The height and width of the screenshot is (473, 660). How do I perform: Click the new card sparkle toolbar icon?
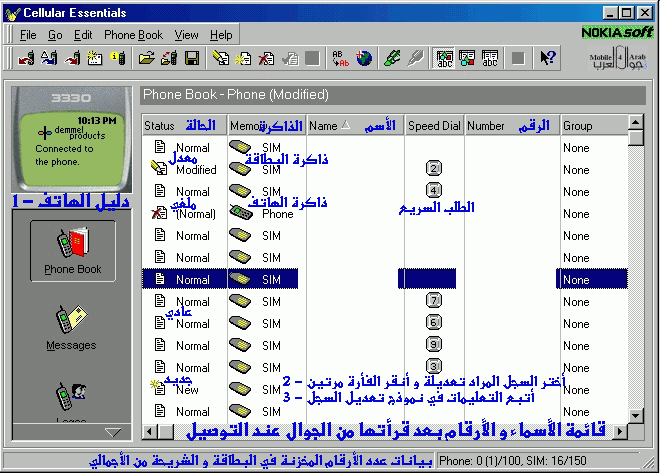pos(95,58)
